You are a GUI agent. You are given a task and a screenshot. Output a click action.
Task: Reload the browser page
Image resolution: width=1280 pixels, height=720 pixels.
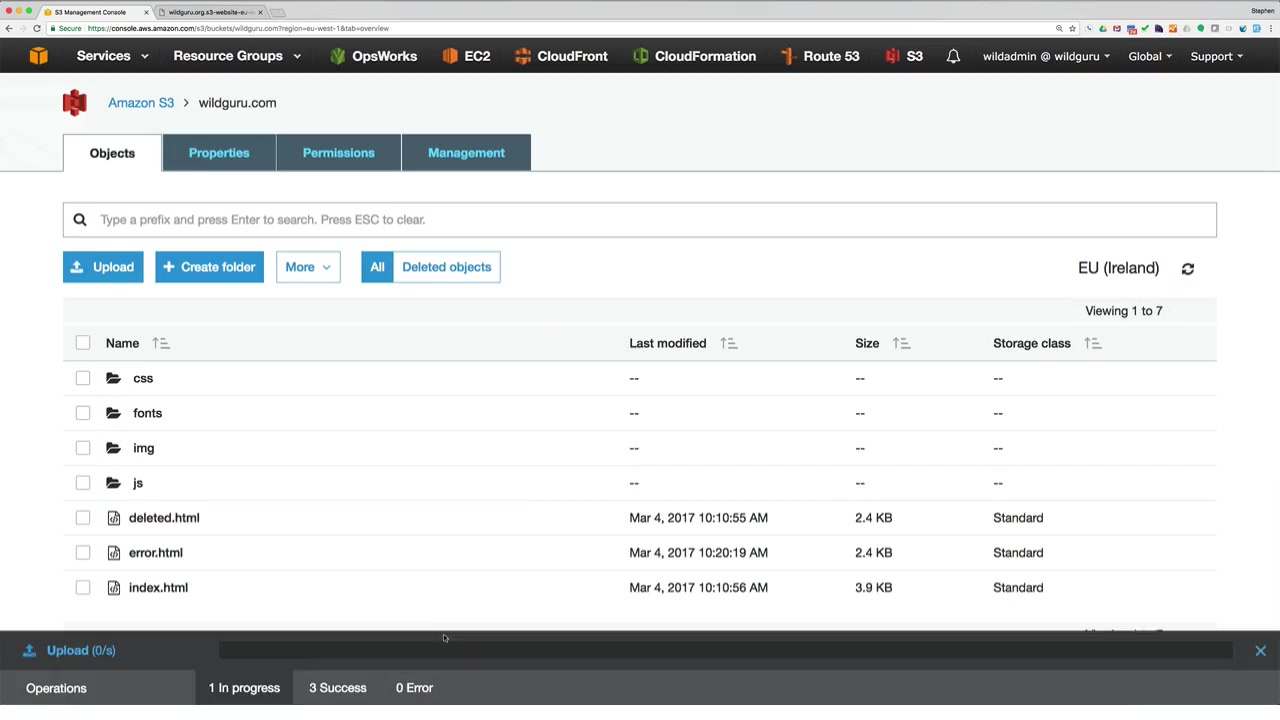click(x=37, y=28)
